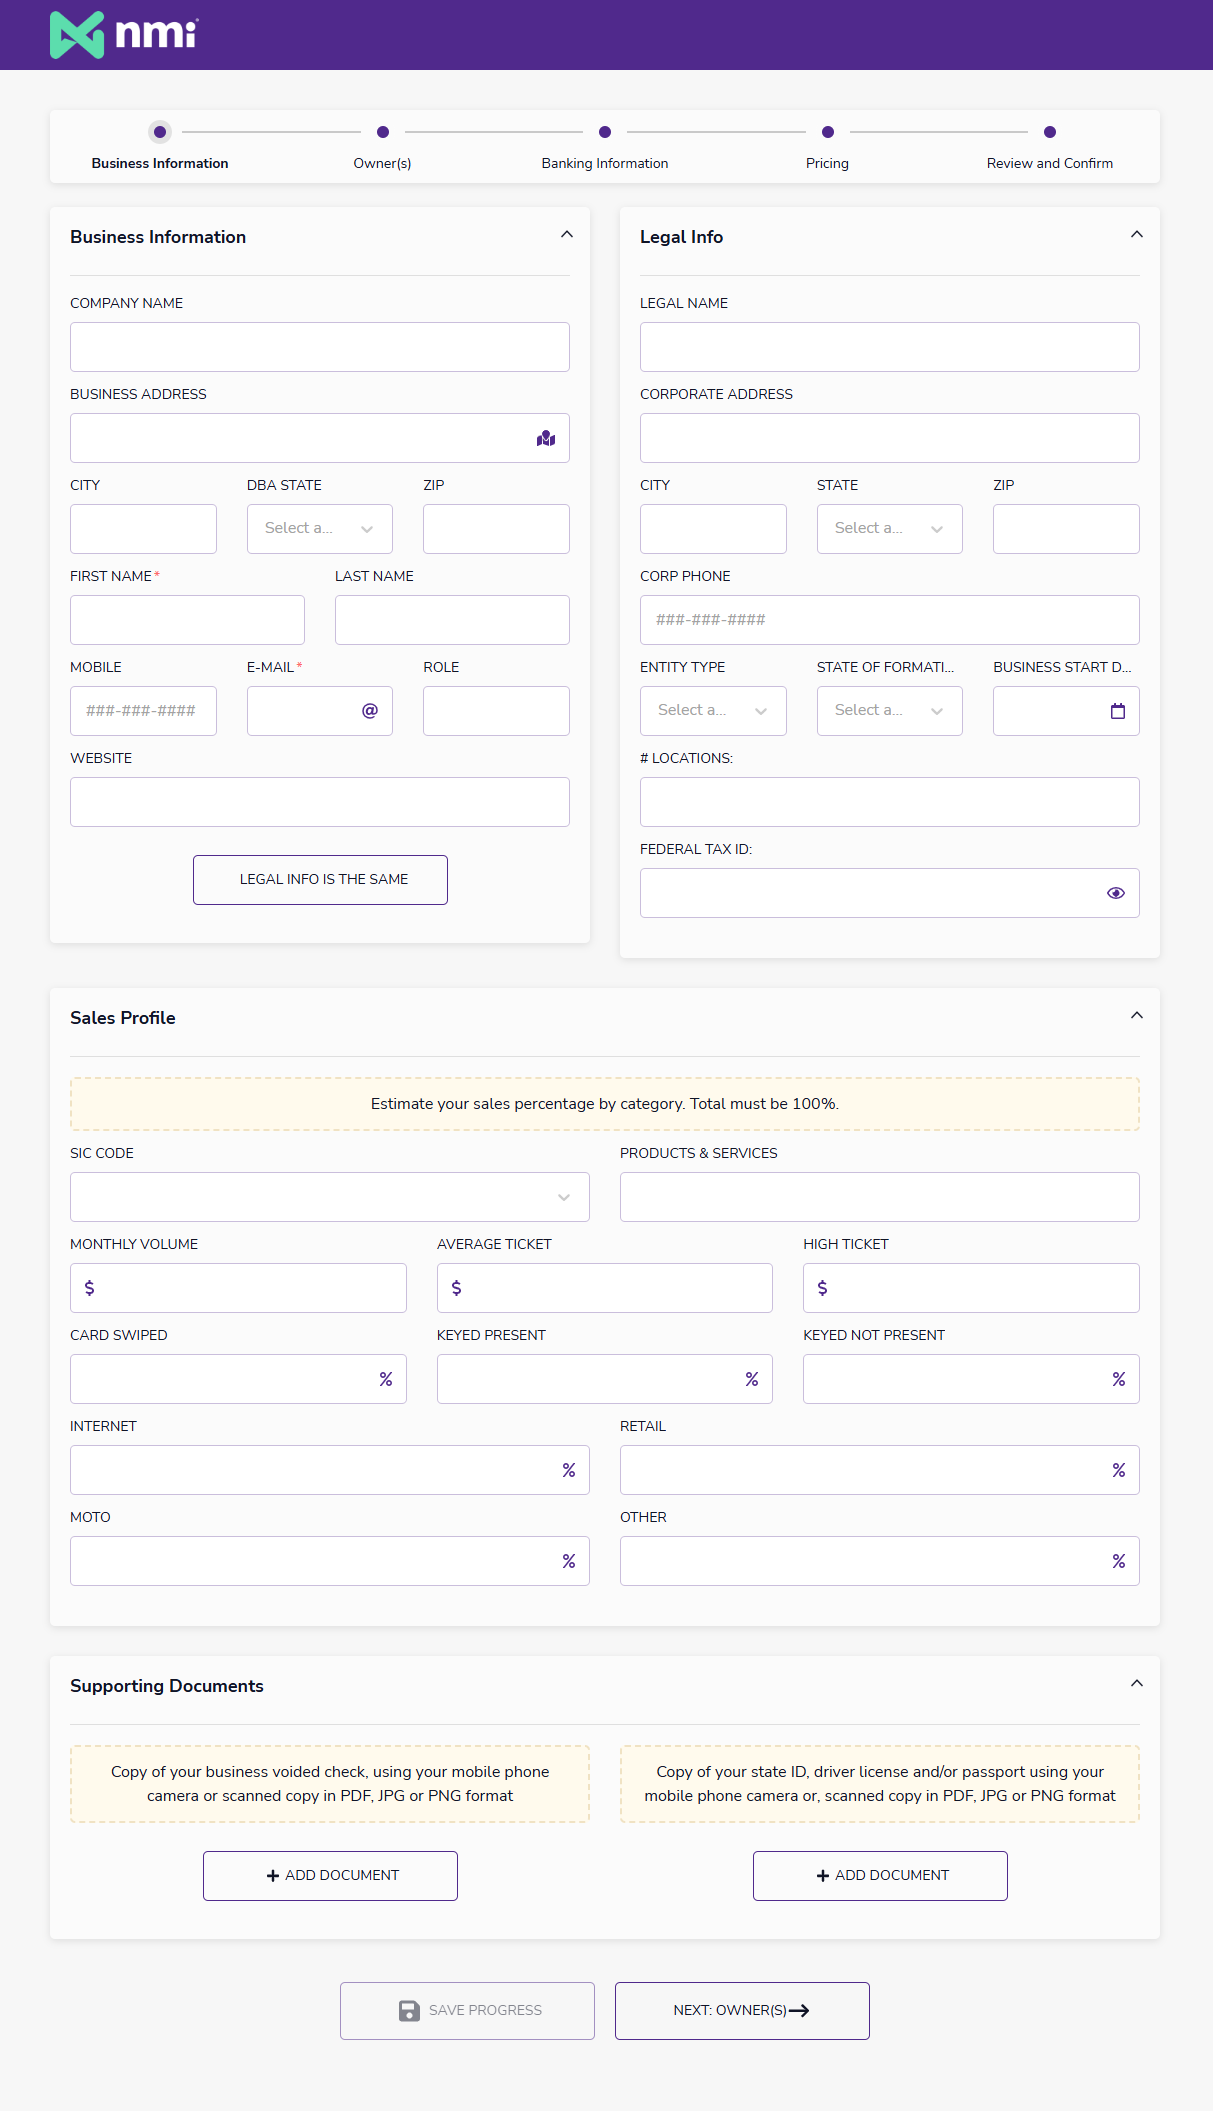The width and height of the screenshot is (1213, 2111).
Task: Focus the Last Name field
Action: (452, 620)
